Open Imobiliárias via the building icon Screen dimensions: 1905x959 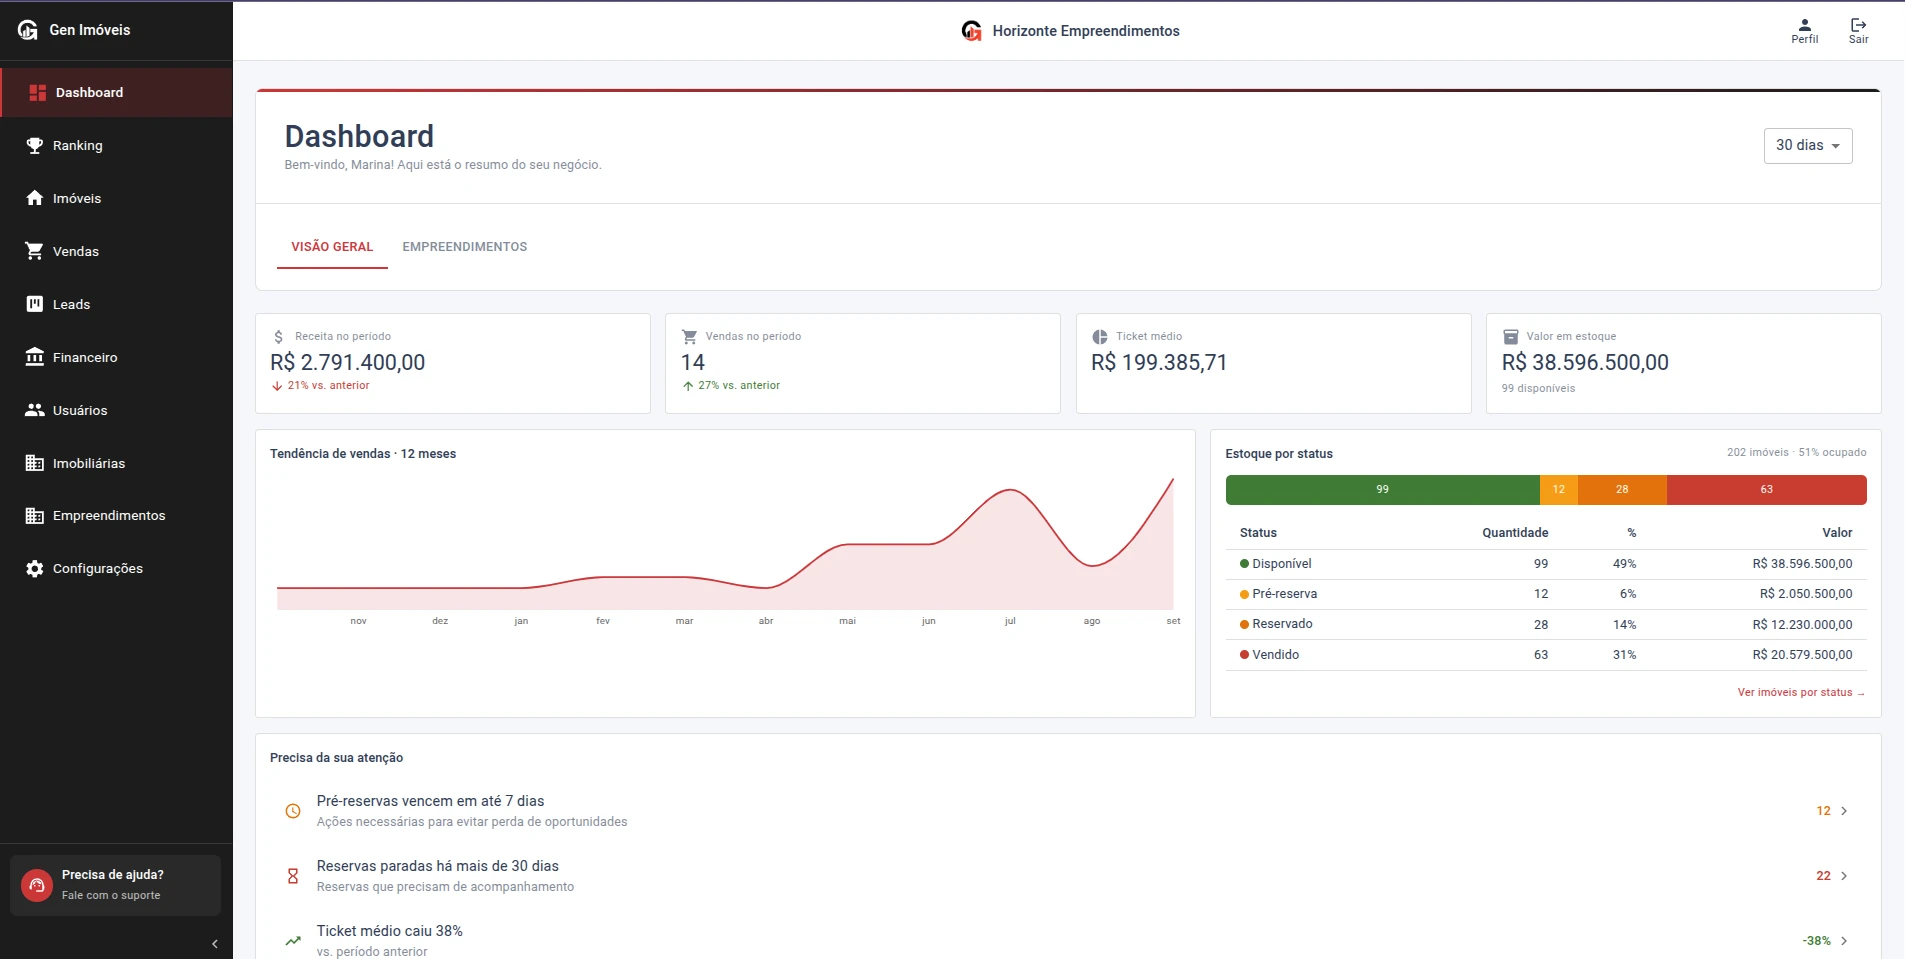point(35,463)
